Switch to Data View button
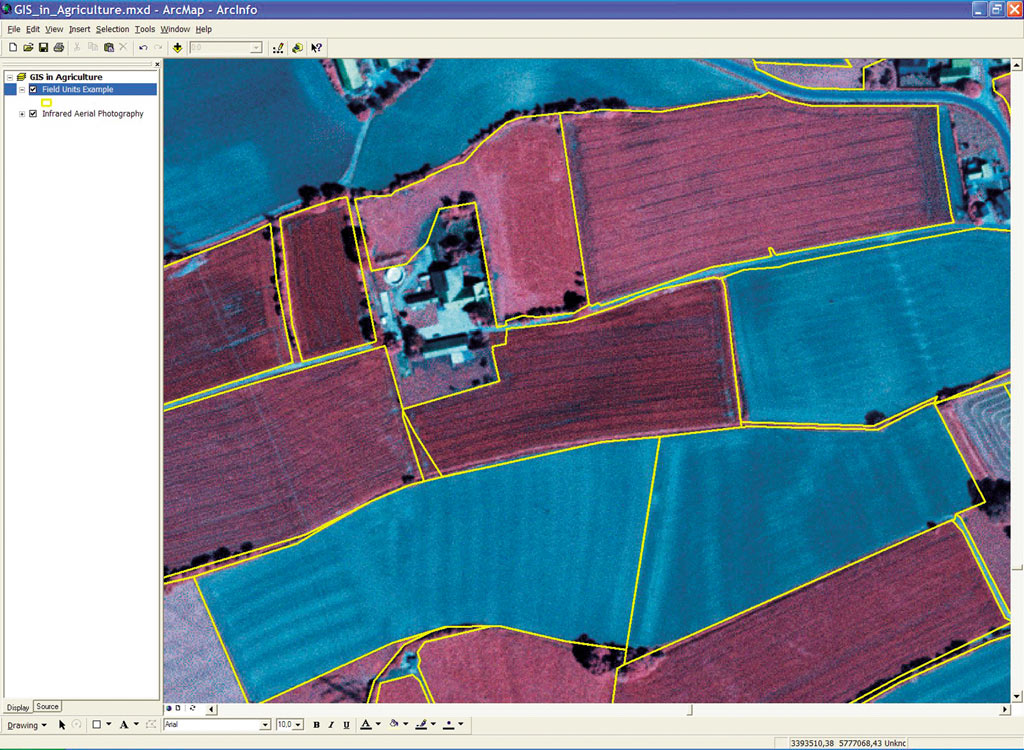The width and height of the screenshot is (1024, 750). coord(168,708)
